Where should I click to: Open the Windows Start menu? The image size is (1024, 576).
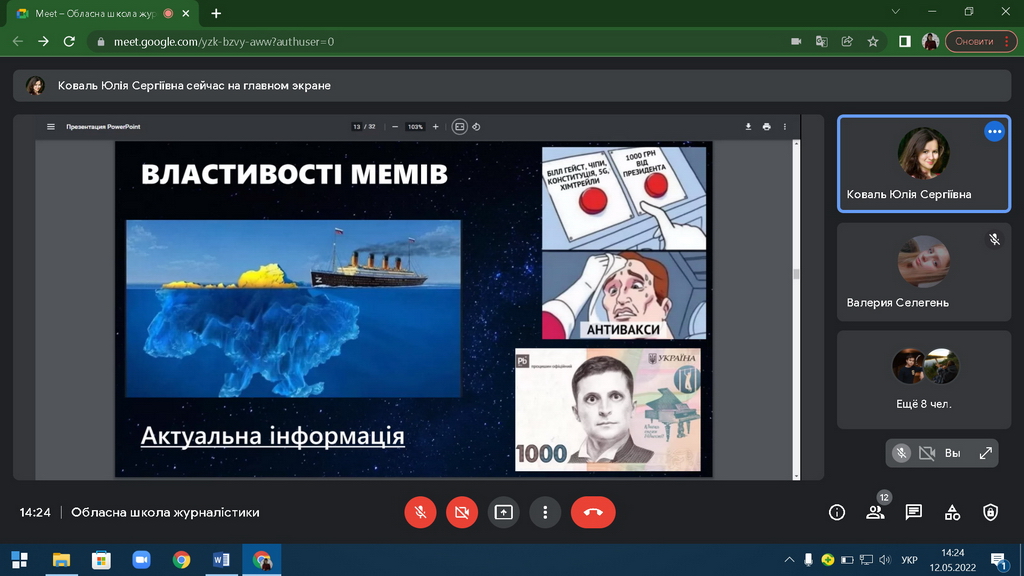tap(20, 560)
